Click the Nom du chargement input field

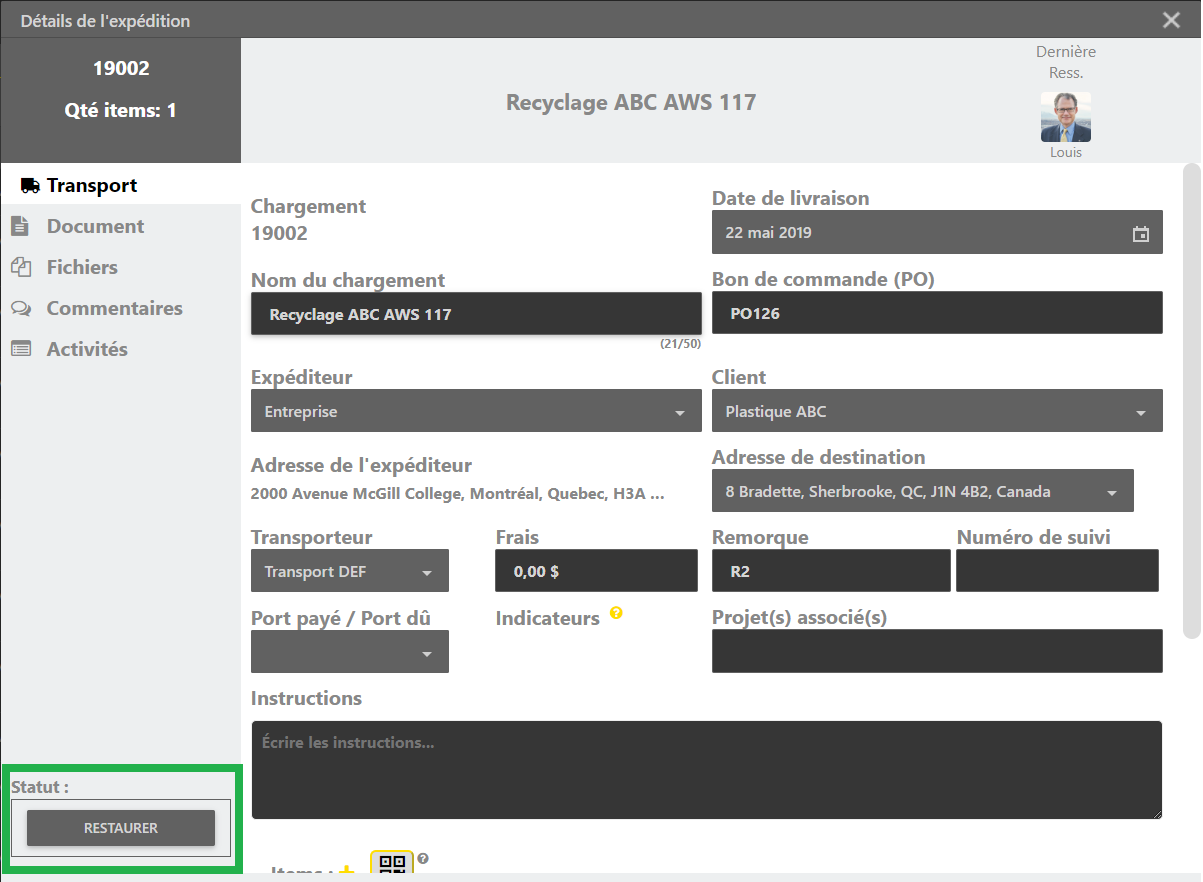pyautogui.click(x=476, y=314)
